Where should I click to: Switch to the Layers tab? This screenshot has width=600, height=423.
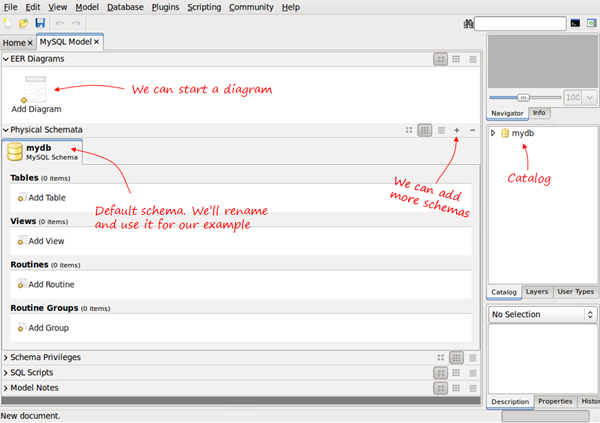click(x=537, y=292)
